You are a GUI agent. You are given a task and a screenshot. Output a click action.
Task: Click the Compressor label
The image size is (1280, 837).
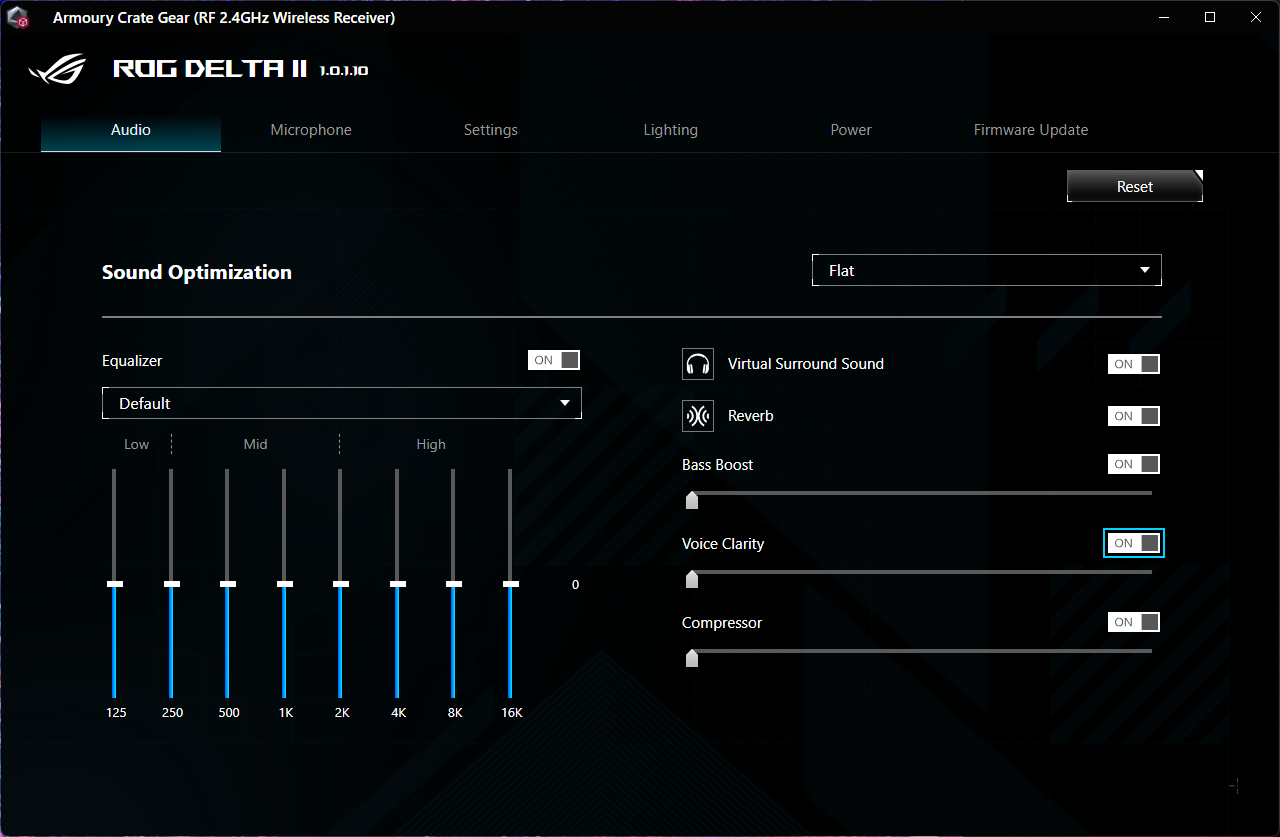[722, 623]
